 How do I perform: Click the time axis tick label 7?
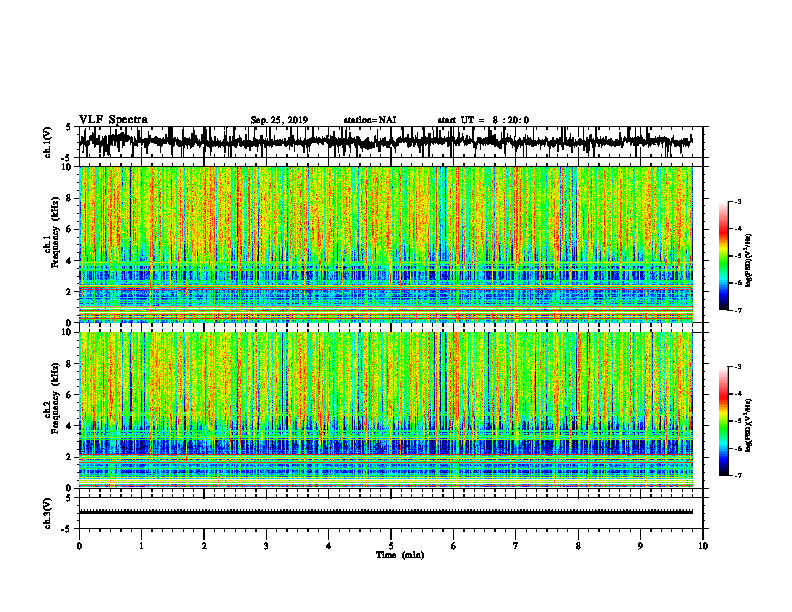[516, 546]
